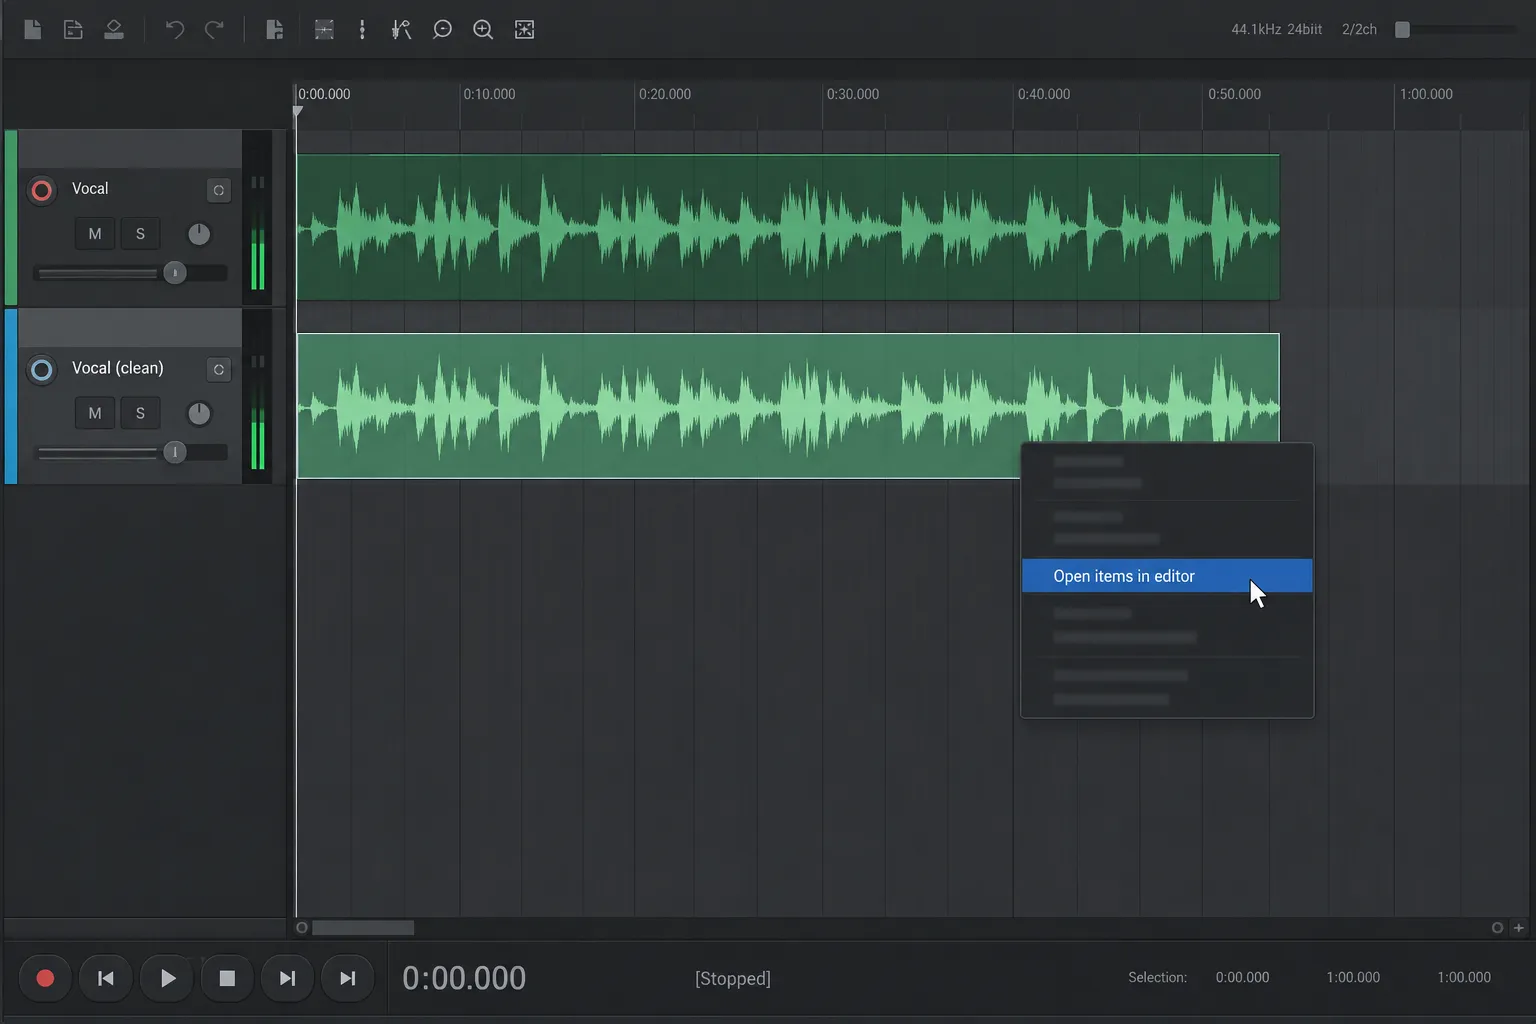Click the horizontal timeline scrollbar thumb

coord(363,928)
